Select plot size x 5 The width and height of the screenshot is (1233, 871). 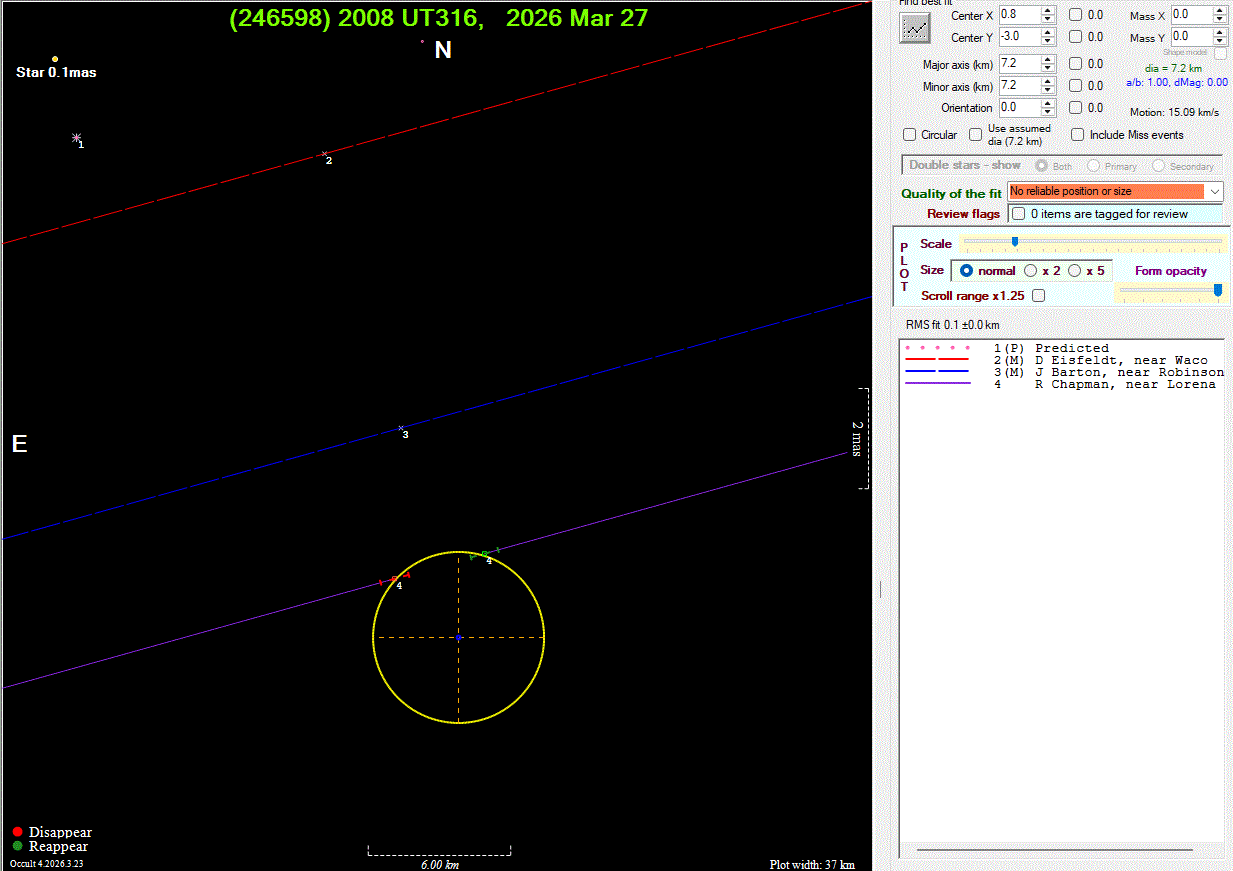point(1075,270)
